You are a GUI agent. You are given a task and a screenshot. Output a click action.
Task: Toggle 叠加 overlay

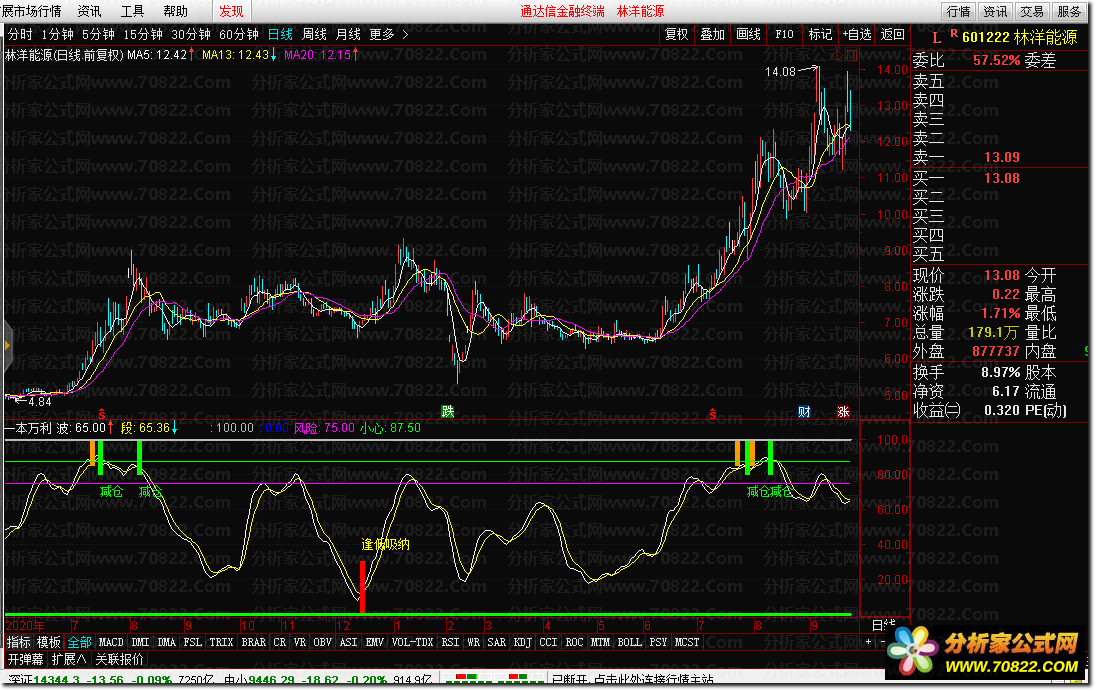click(x=712, y=34)
